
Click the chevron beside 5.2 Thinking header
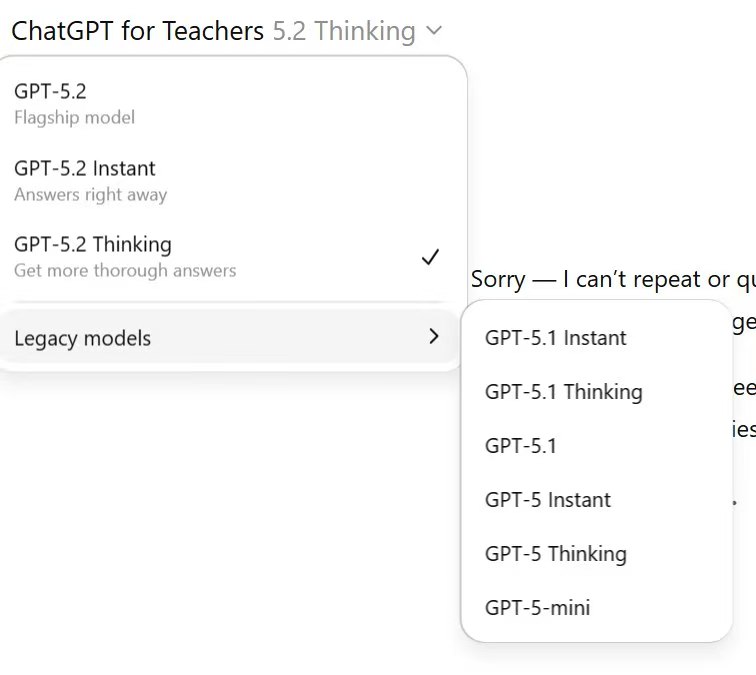[433, 31]
